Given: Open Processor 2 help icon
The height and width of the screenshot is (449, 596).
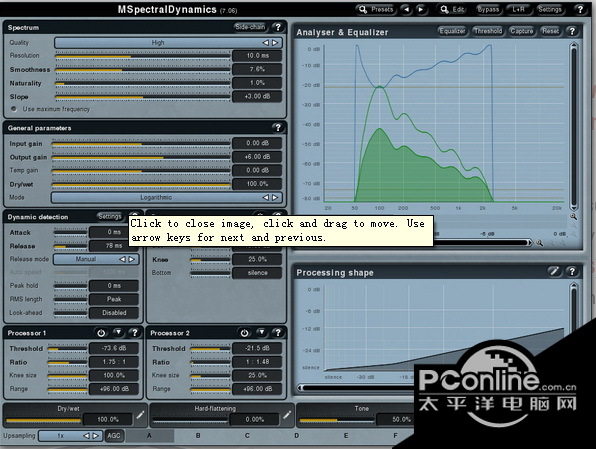Looking at the screenshot, I should (278, 333).
